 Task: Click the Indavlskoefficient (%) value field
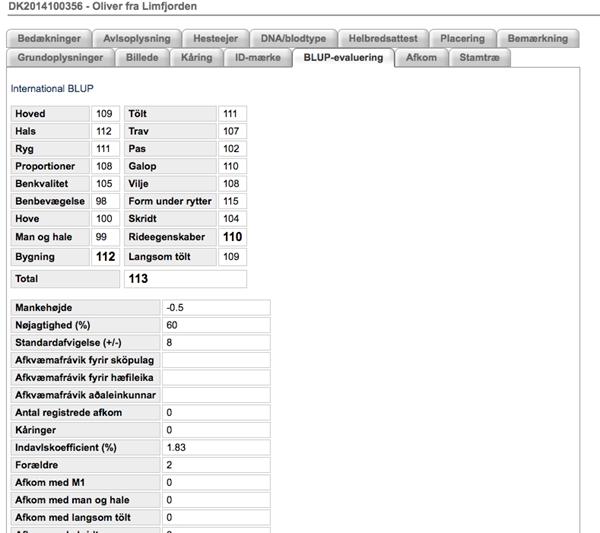216,447
